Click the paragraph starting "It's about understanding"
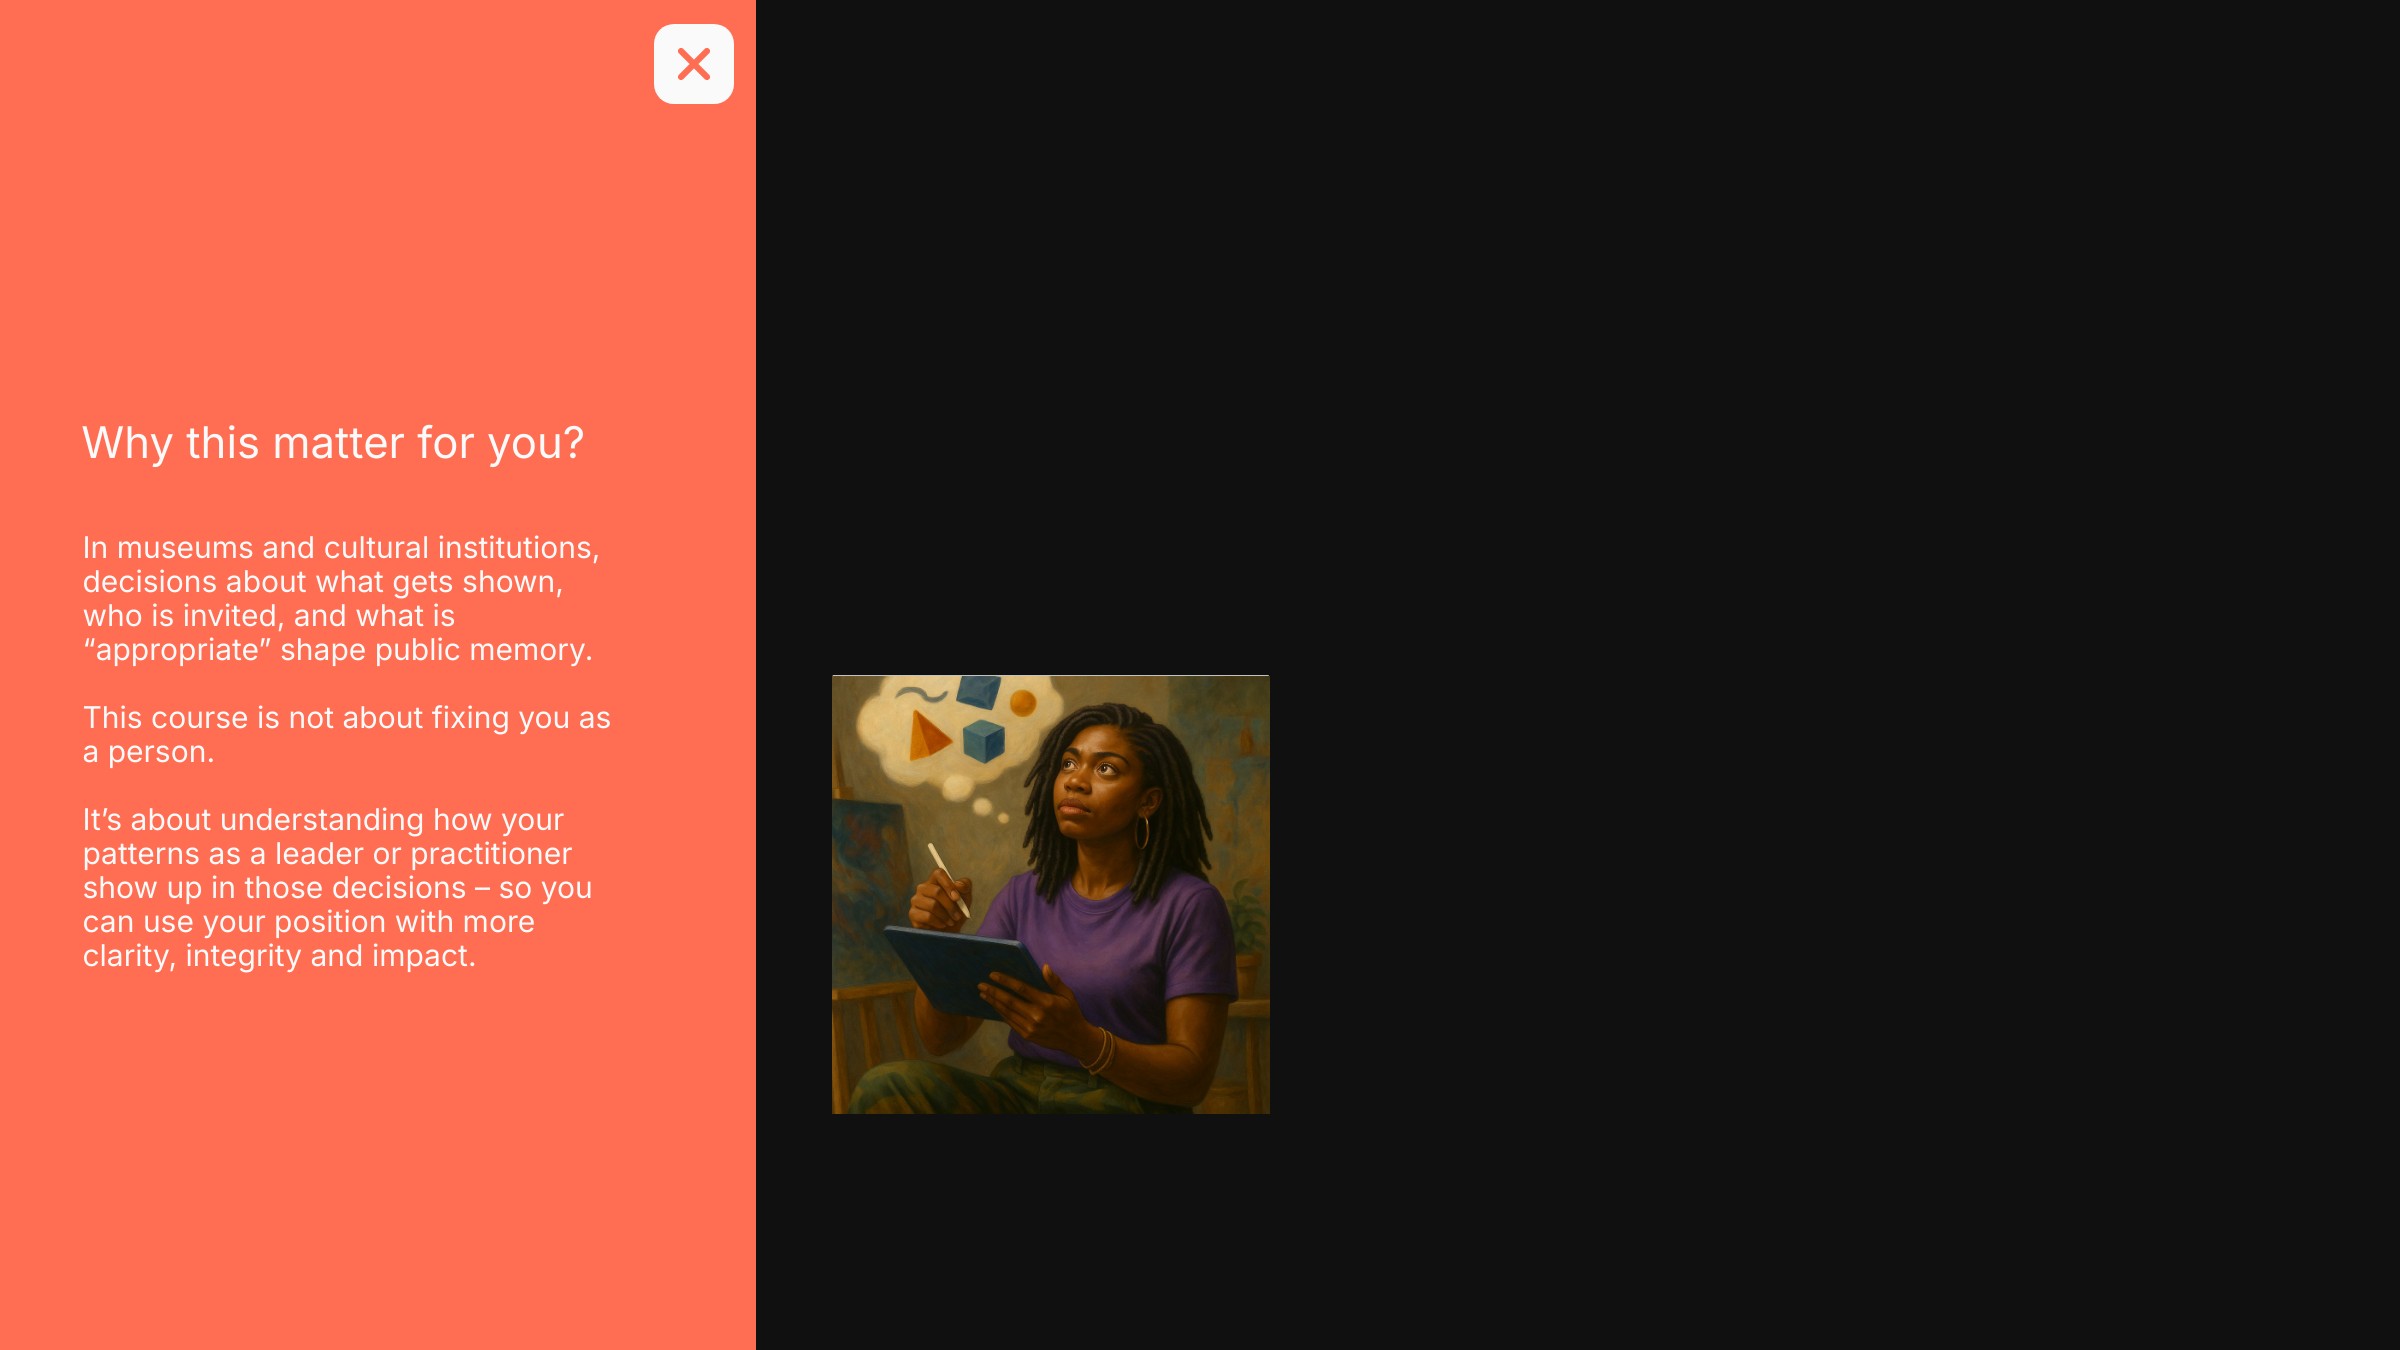This screenshot has height=1350, width=2400. 337,888
